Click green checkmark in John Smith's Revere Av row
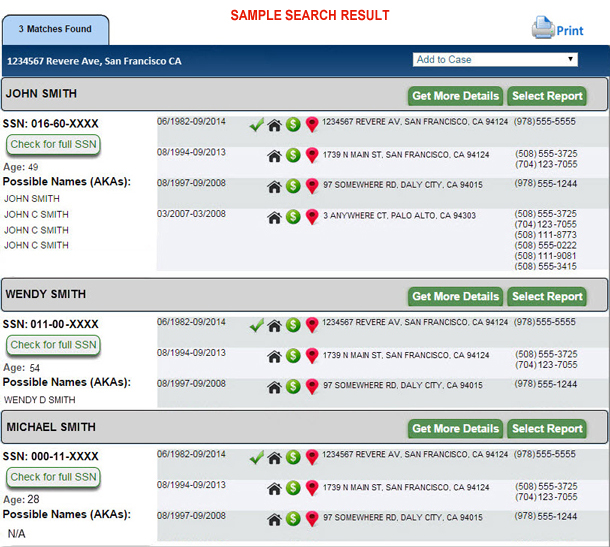 click(257, 124)
